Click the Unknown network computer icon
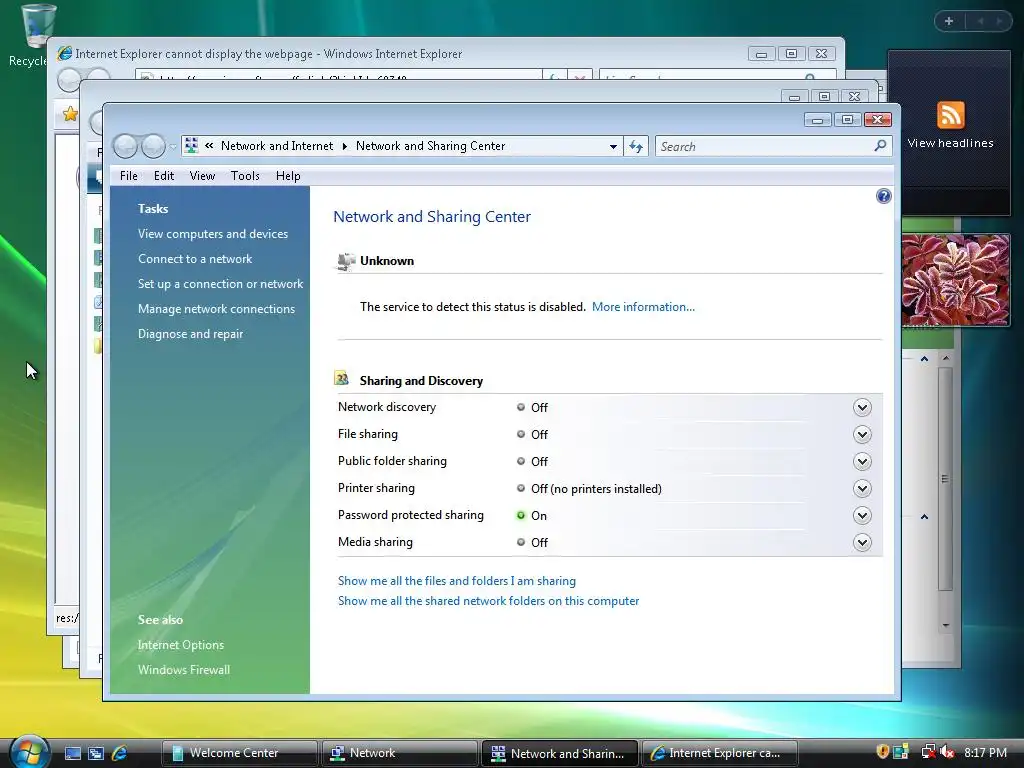Image resolution: width=1024 pixels, height=768 pixels. click(x=345, y=261)
